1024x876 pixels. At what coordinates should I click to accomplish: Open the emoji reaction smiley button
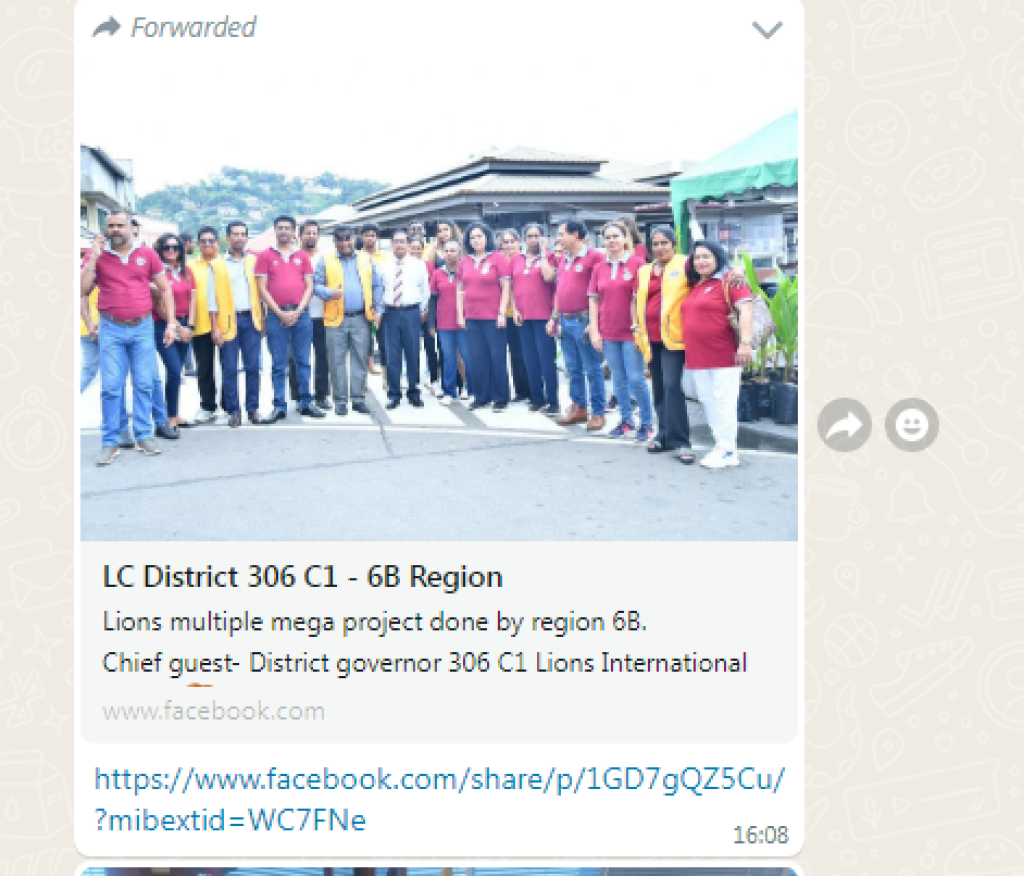click(912, 425)
